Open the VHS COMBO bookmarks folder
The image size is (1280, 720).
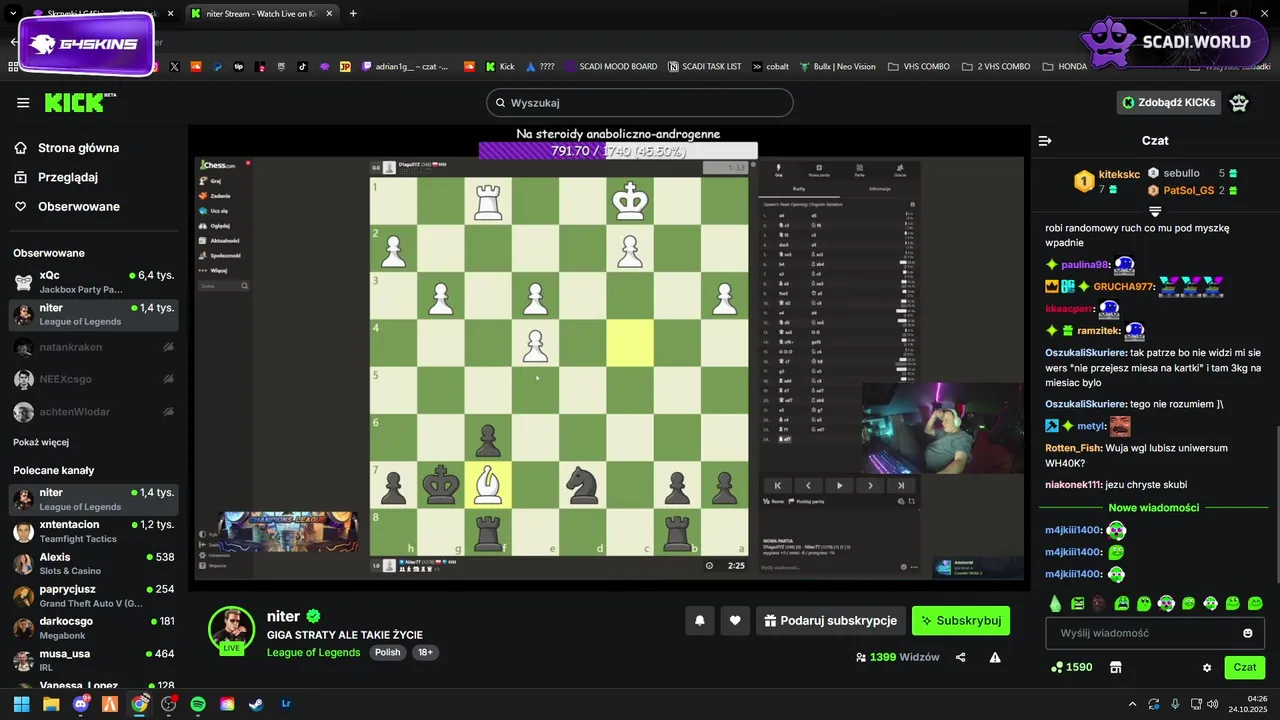(x=917, y=67)
